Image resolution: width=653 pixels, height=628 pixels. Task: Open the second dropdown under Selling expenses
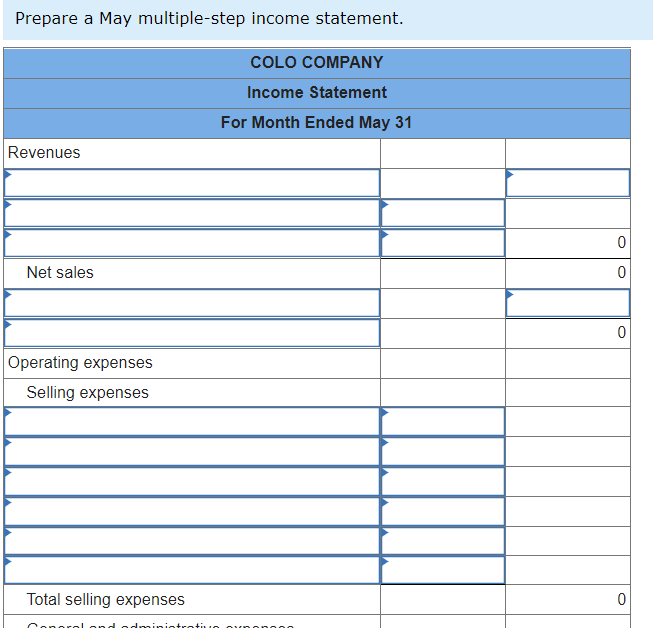pos(192,451)
